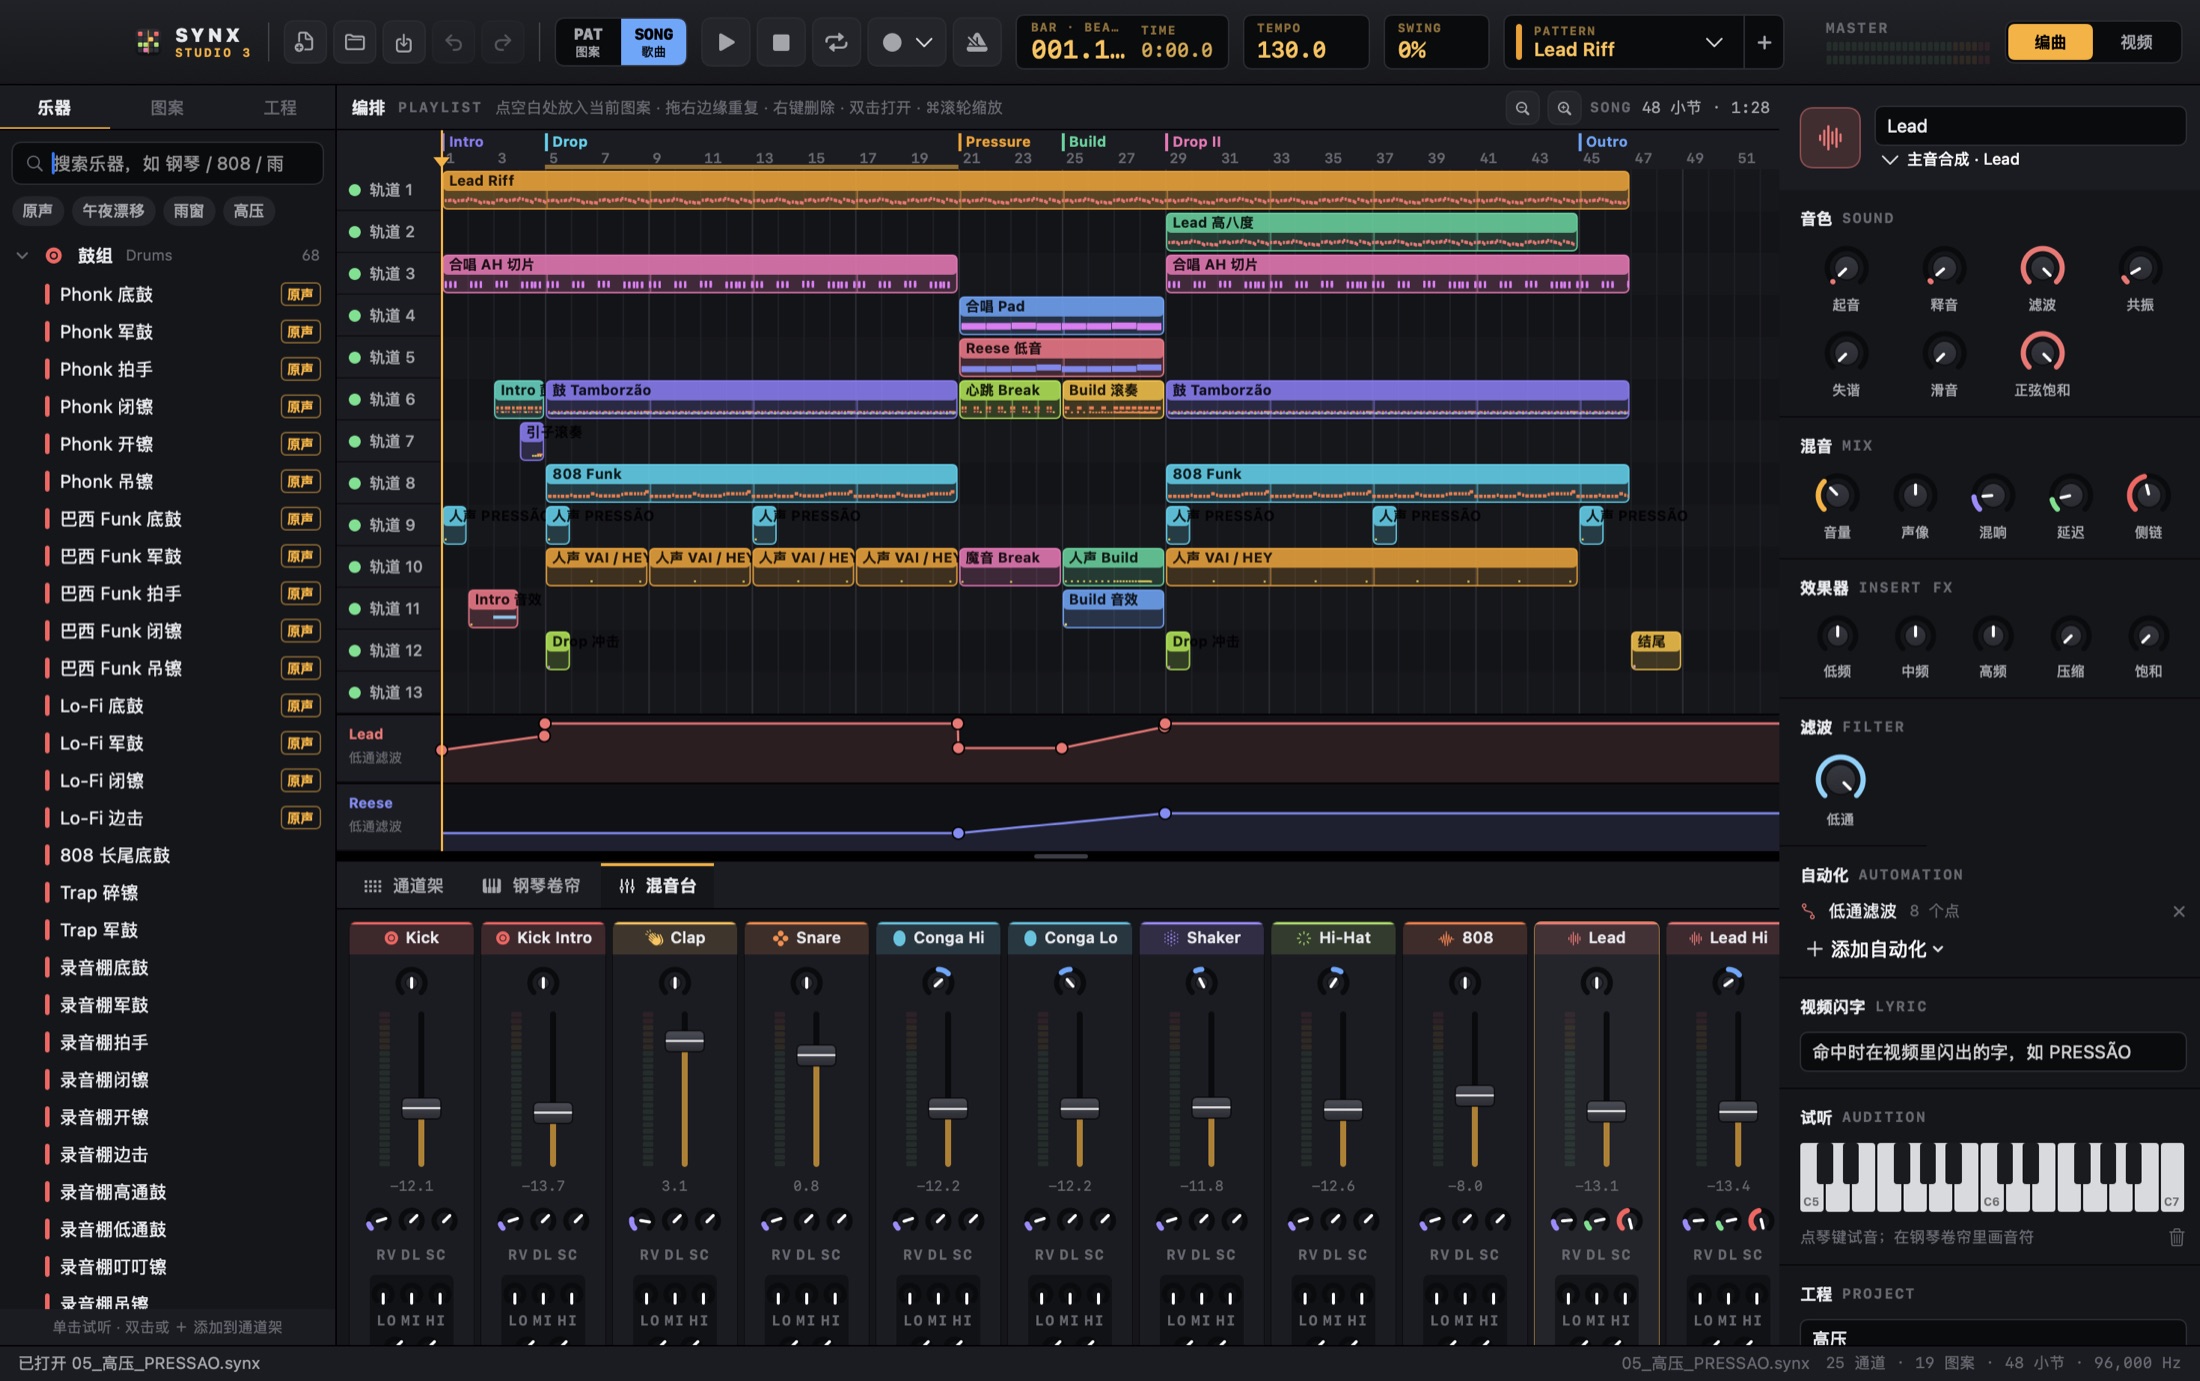
Task: Click the Lead instrument waveform icon
Action: point(1830,137)
